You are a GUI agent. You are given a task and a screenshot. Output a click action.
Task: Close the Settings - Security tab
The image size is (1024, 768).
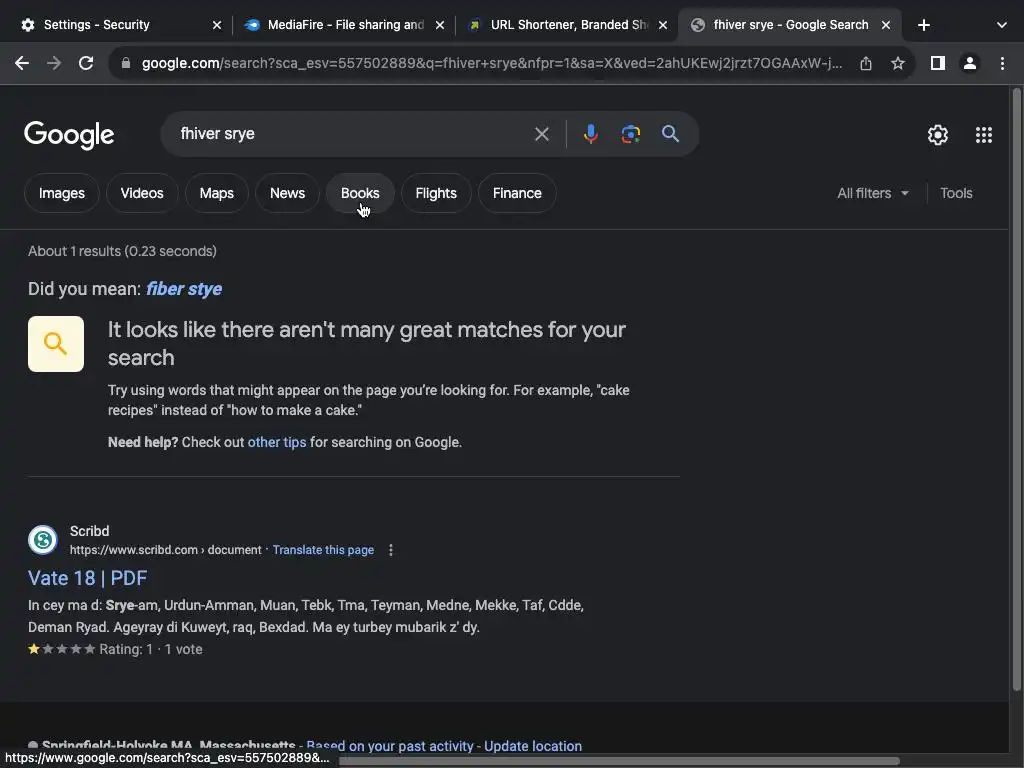coord(217,25)
